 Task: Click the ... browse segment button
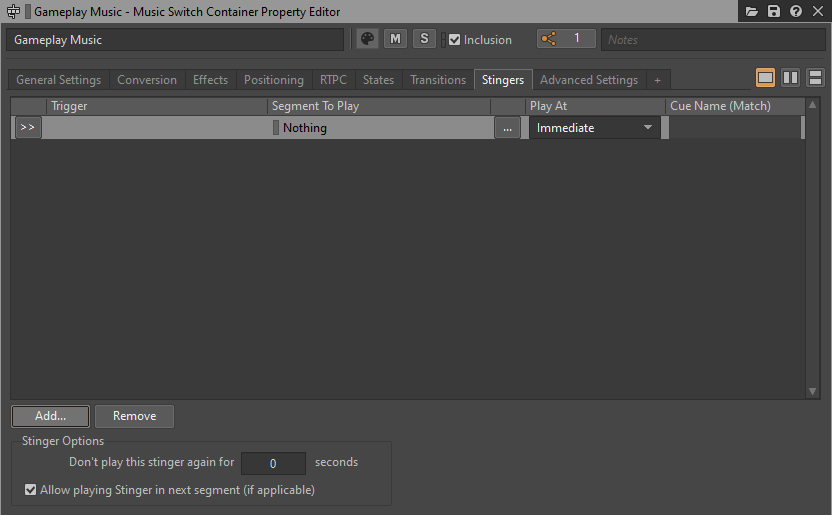[507, 128]
